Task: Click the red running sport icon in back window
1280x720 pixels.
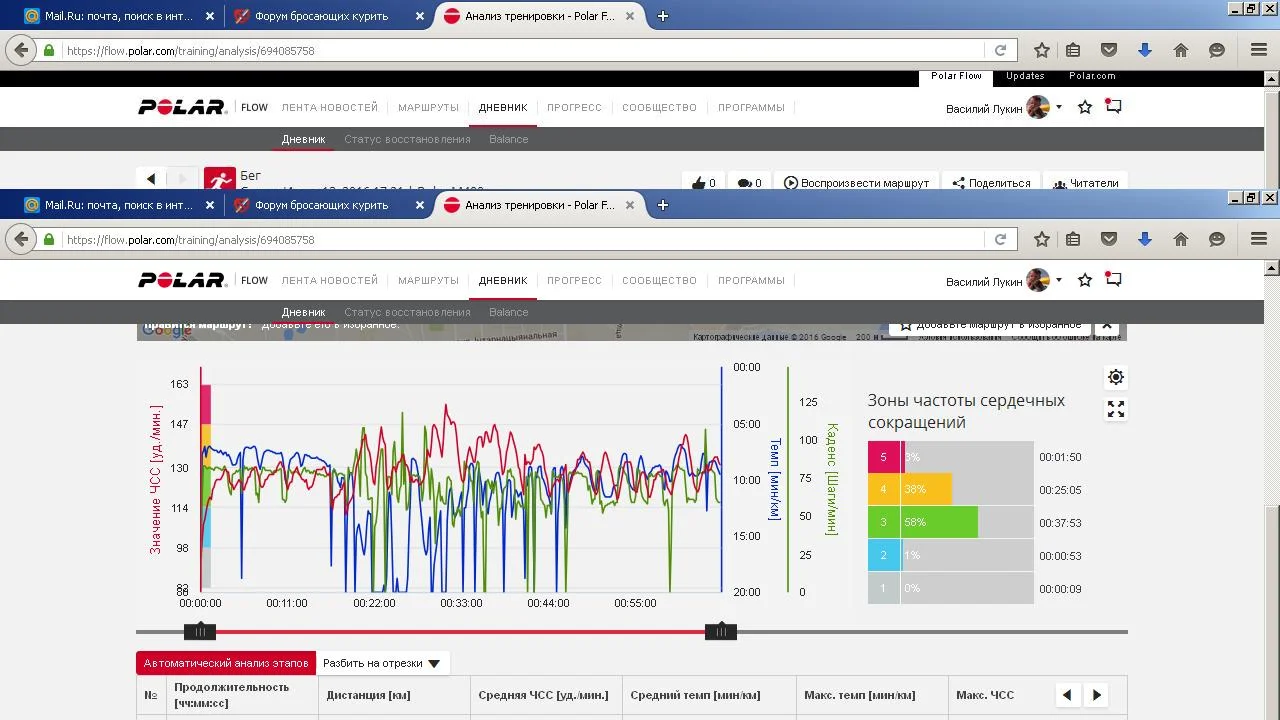Action: (x=220, y=179)
